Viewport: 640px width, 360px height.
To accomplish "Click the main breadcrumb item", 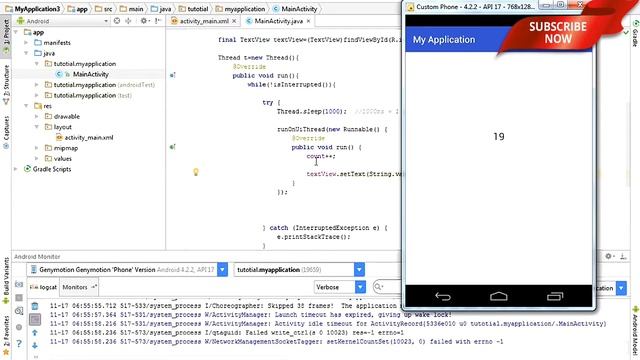I will tap(132, 9).
